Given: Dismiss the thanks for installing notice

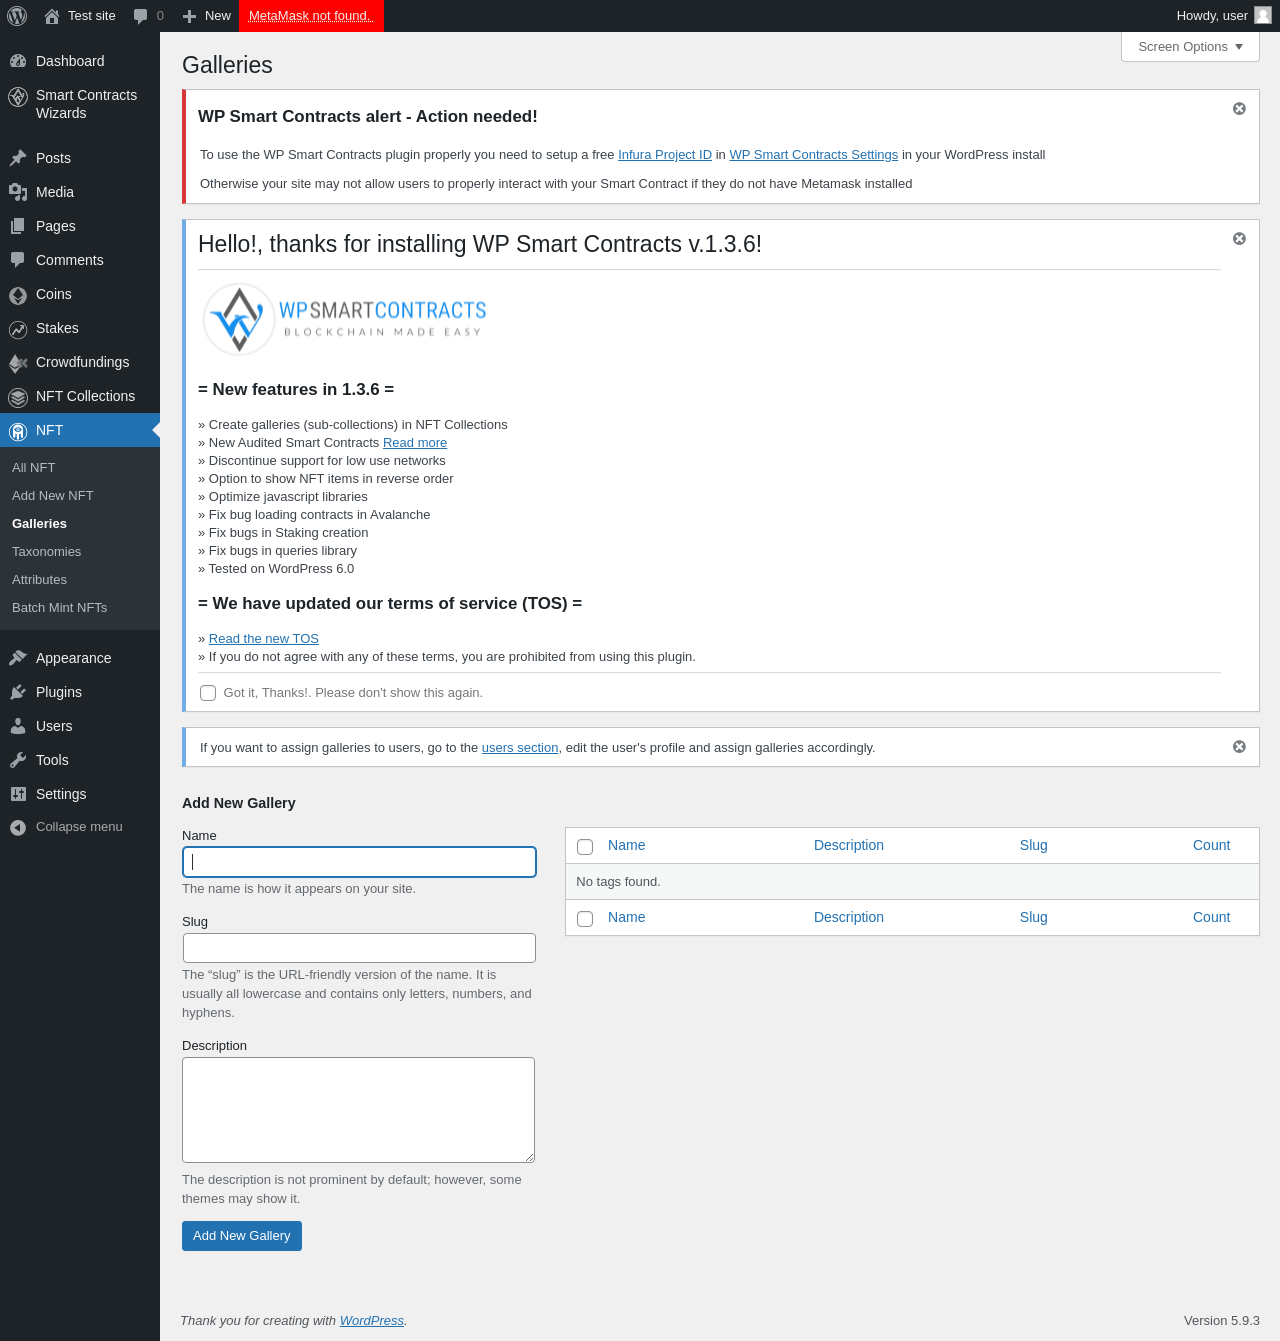Looking at the screenshot, I should 1239,238.
